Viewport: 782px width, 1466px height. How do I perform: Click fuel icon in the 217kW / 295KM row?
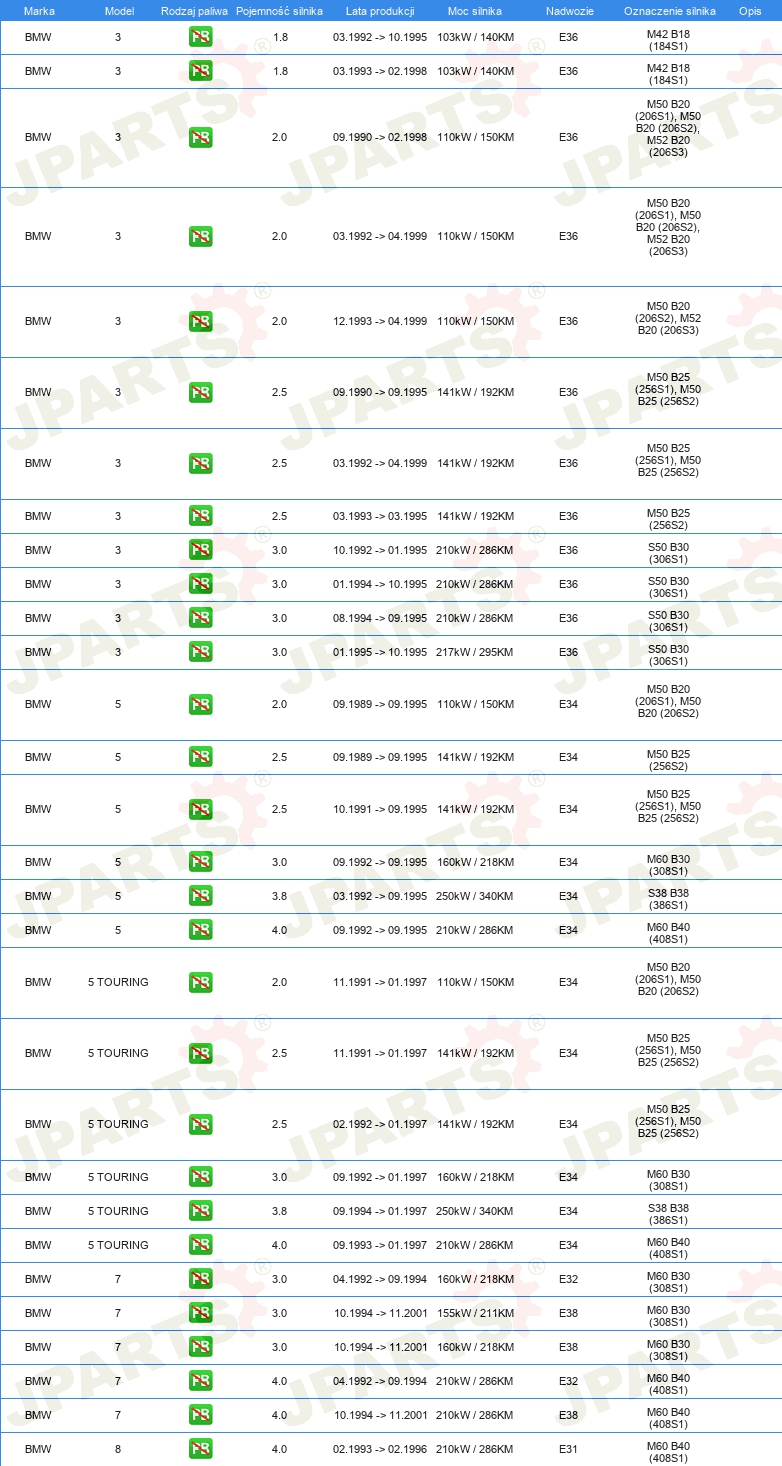tap(200, 653)
